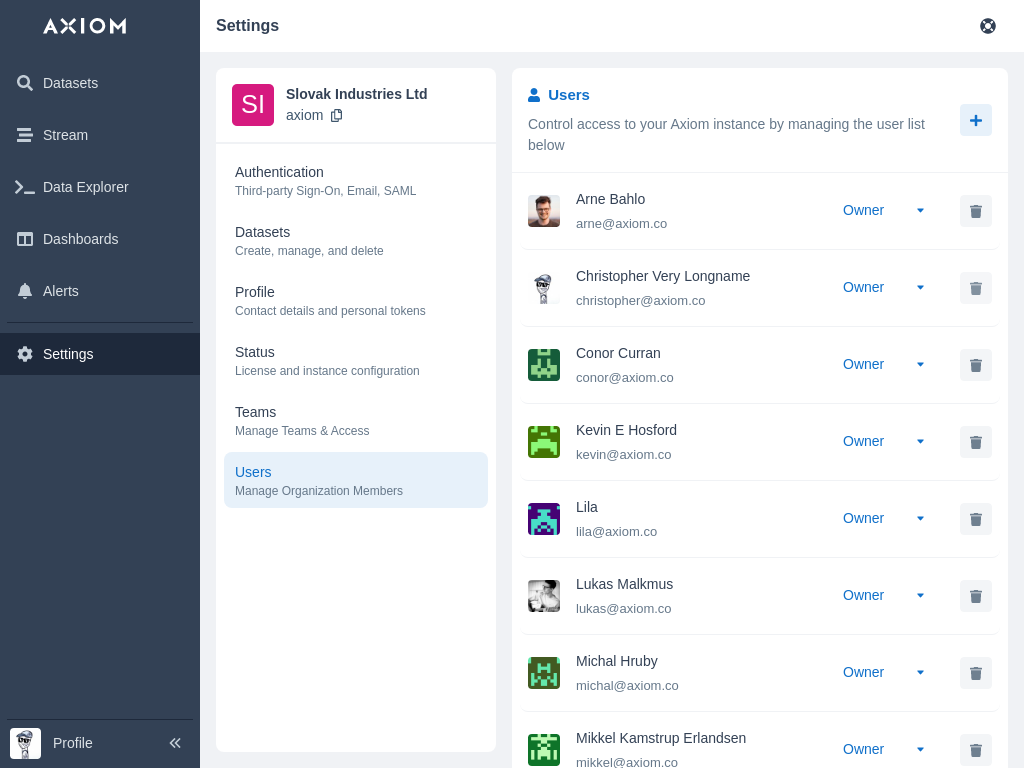Delete user Arne Bahlo
The image size is (1024, 768).
(975, 211)
